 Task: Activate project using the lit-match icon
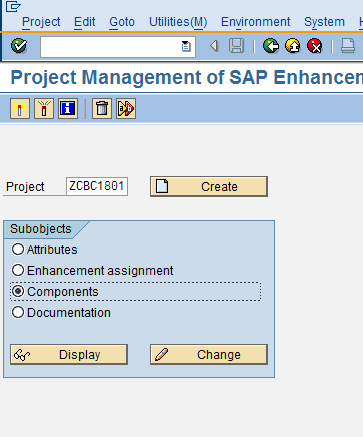[x=20, y=108]
